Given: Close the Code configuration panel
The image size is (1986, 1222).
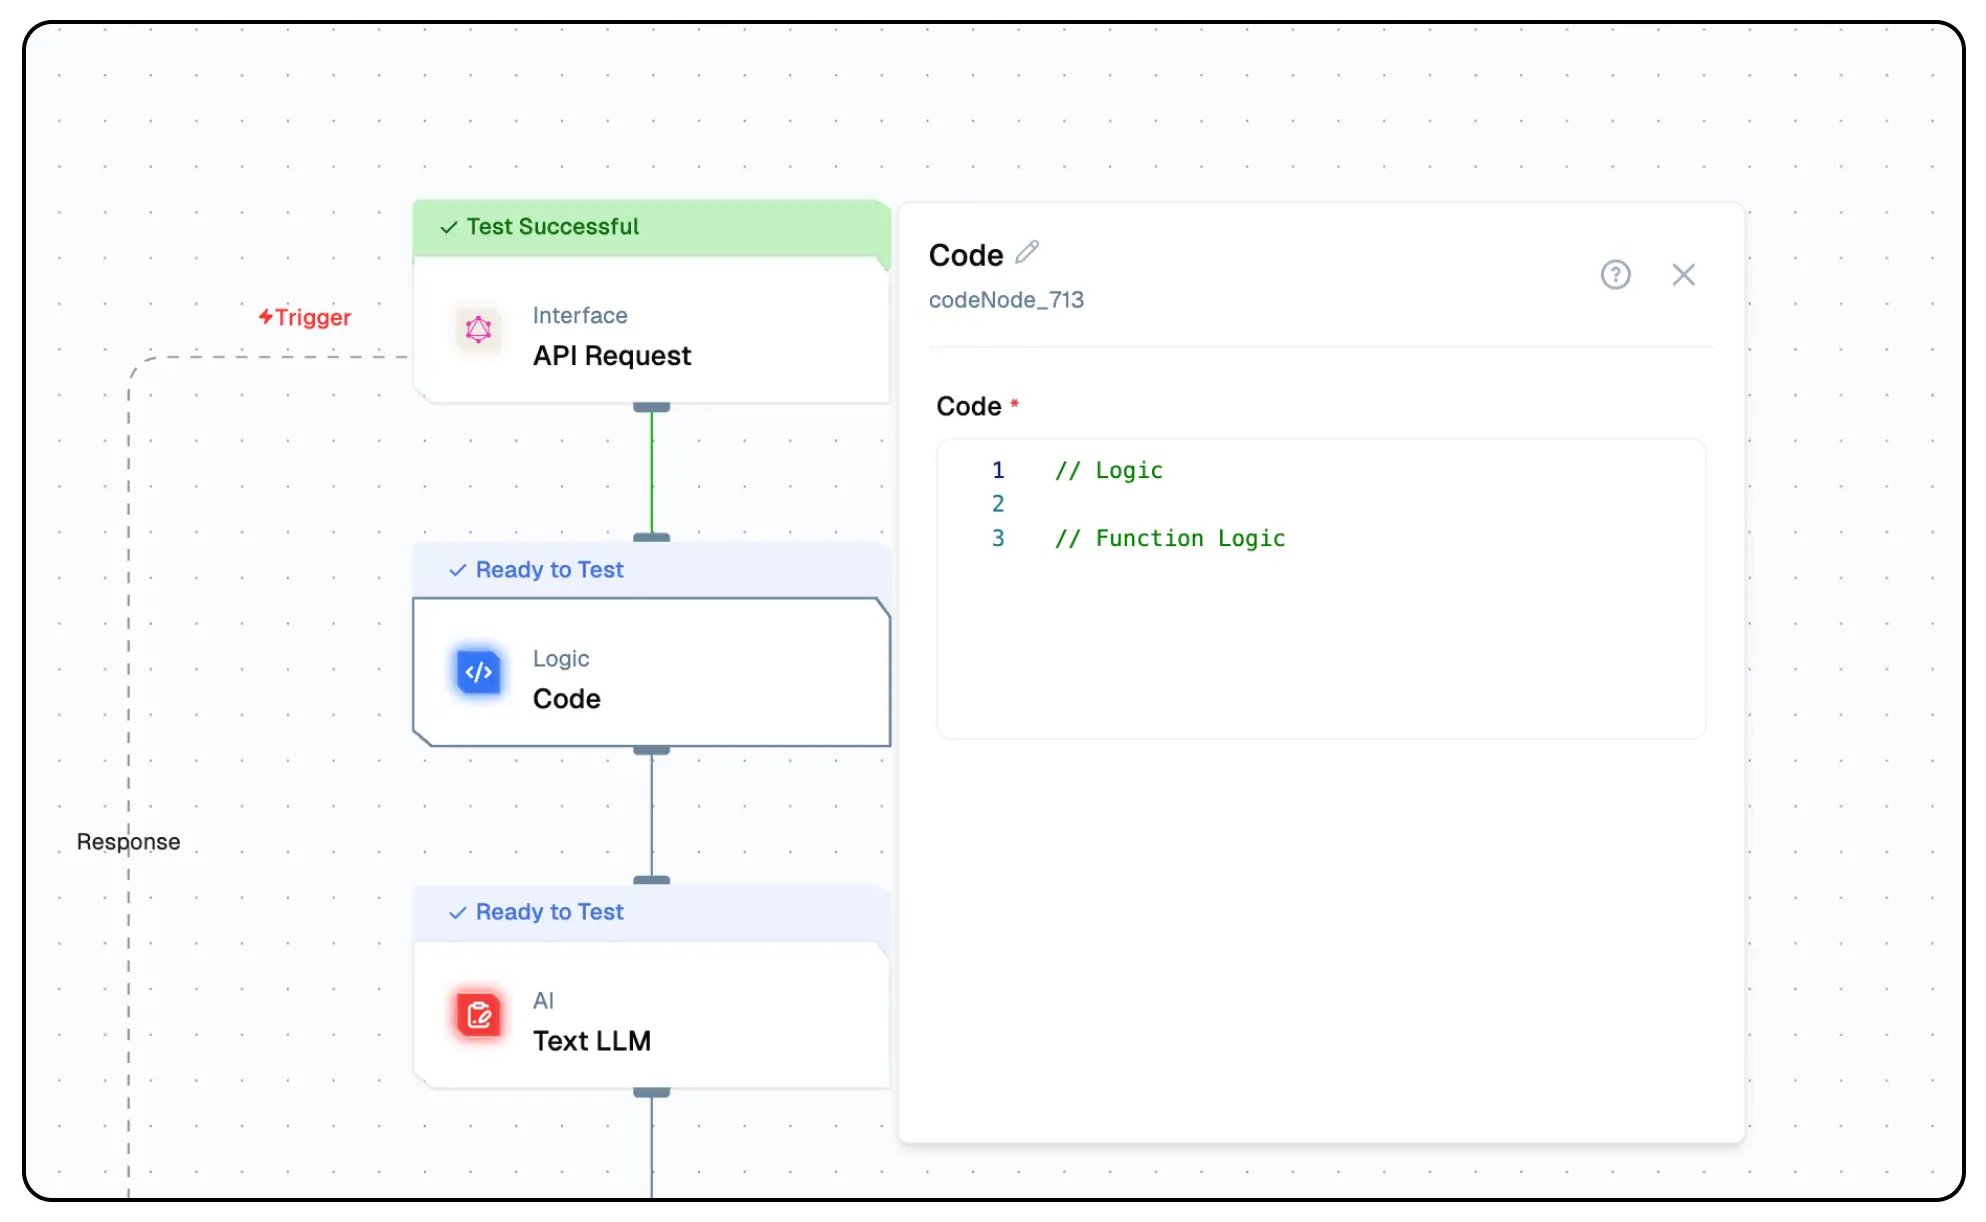Looking at the screenshot, I should (1683, 275).
